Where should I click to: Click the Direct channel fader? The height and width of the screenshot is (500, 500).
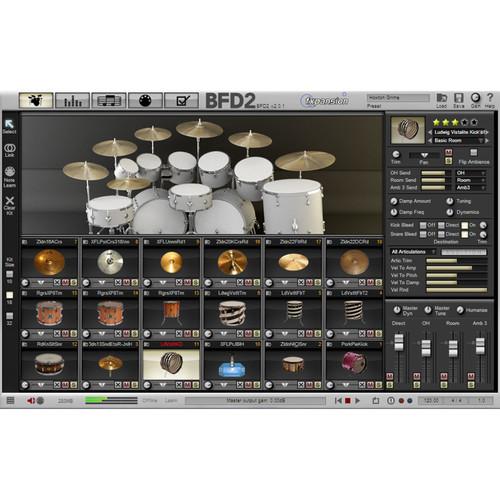tap(399, 343)
